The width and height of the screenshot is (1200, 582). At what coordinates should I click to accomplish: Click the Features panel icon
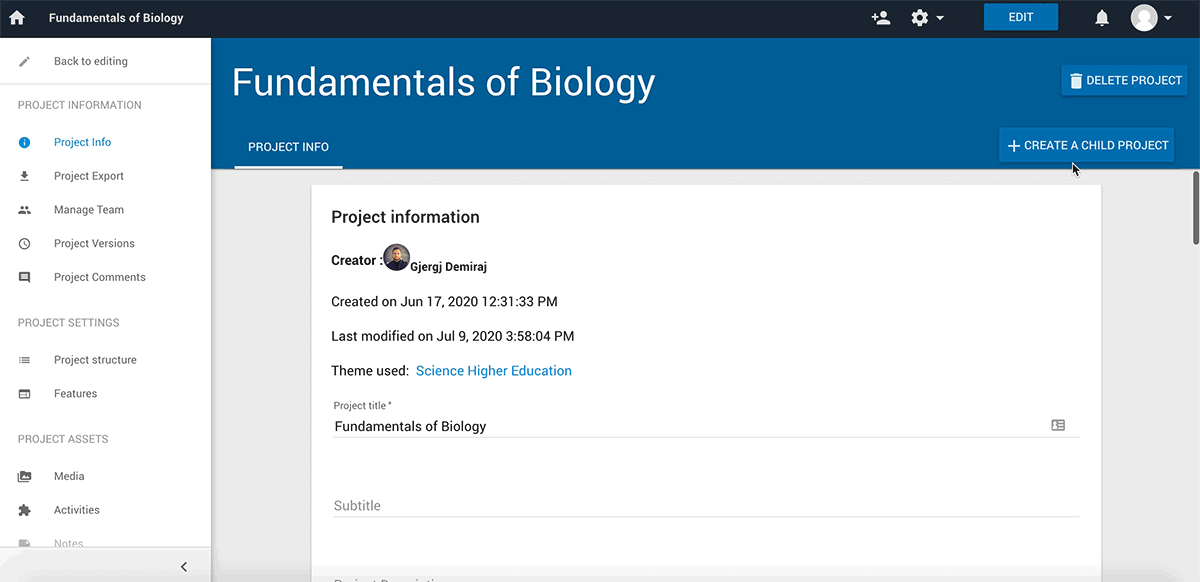pos(25,394)
